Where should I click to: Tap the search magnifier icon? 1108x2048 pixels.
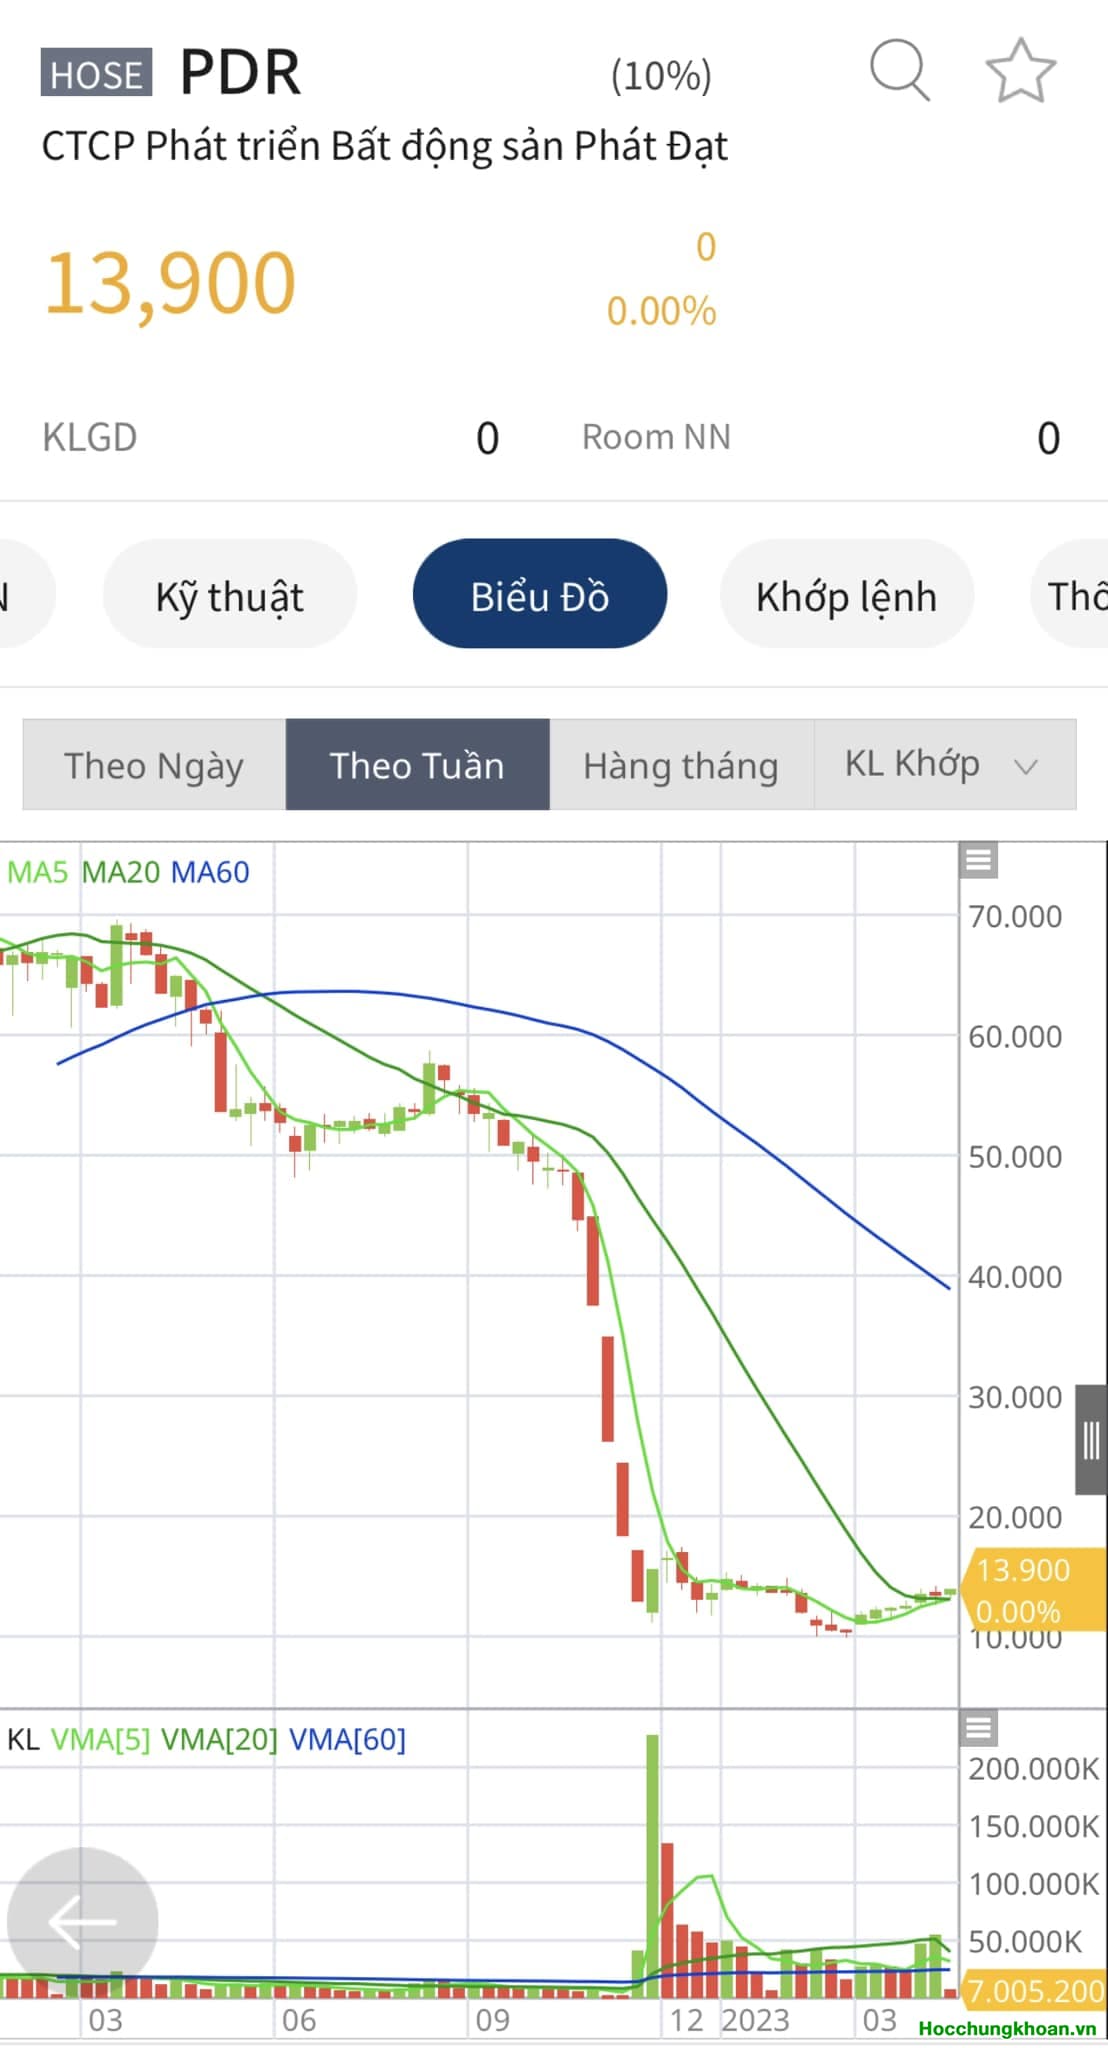[x=900, y=70]
